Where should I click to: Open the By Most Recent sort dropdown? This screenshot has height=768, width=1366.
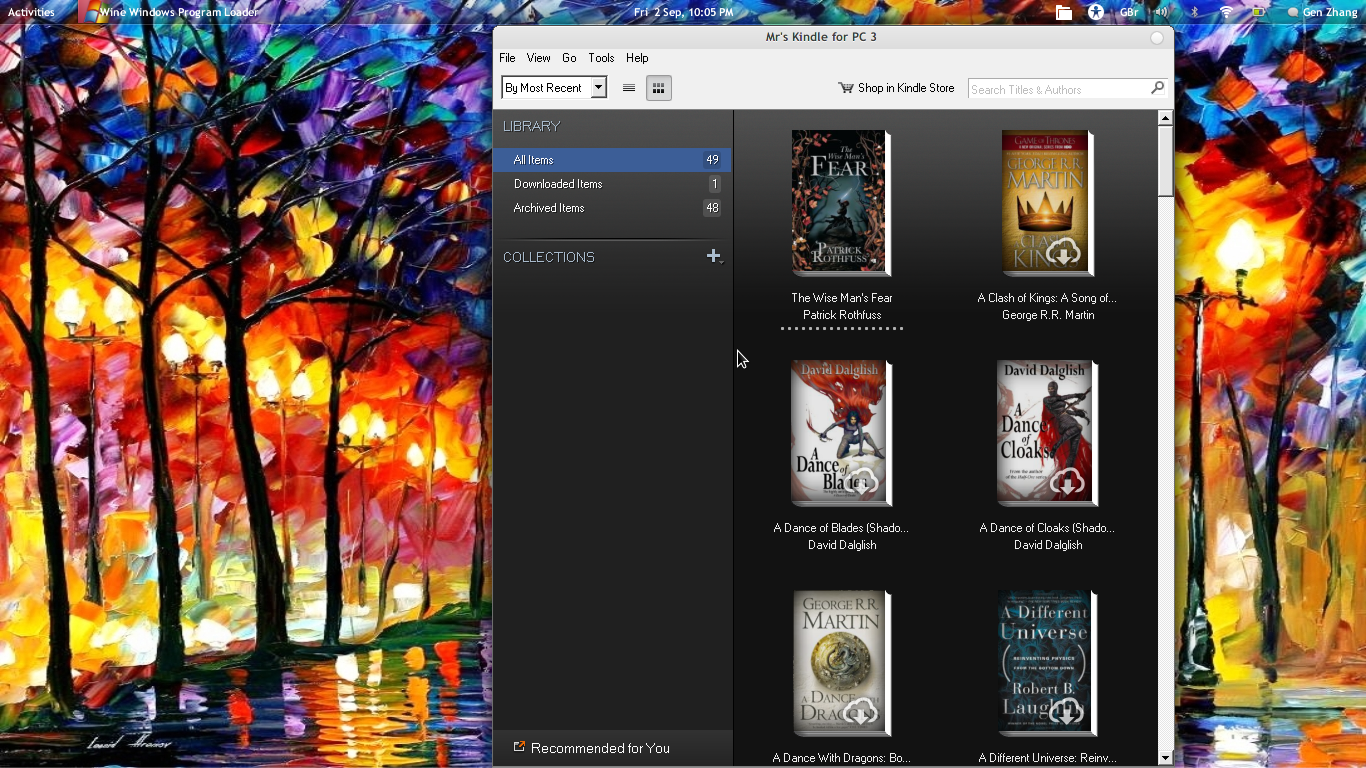tap(554, 88)
